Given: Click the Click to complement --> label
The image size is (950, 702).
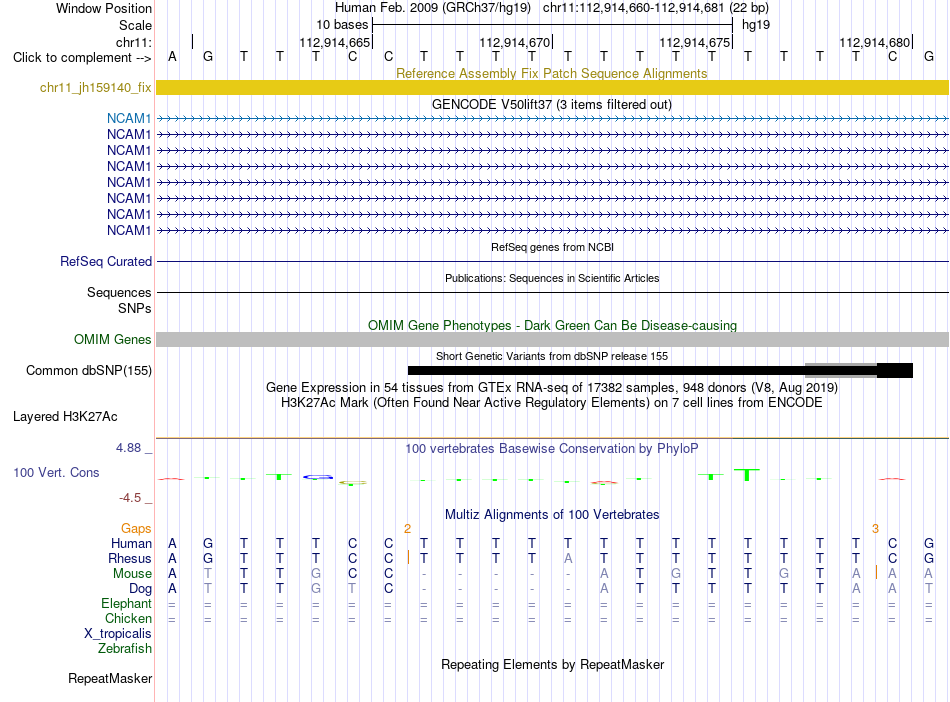Looking at the screenshot, I should 82,58.
